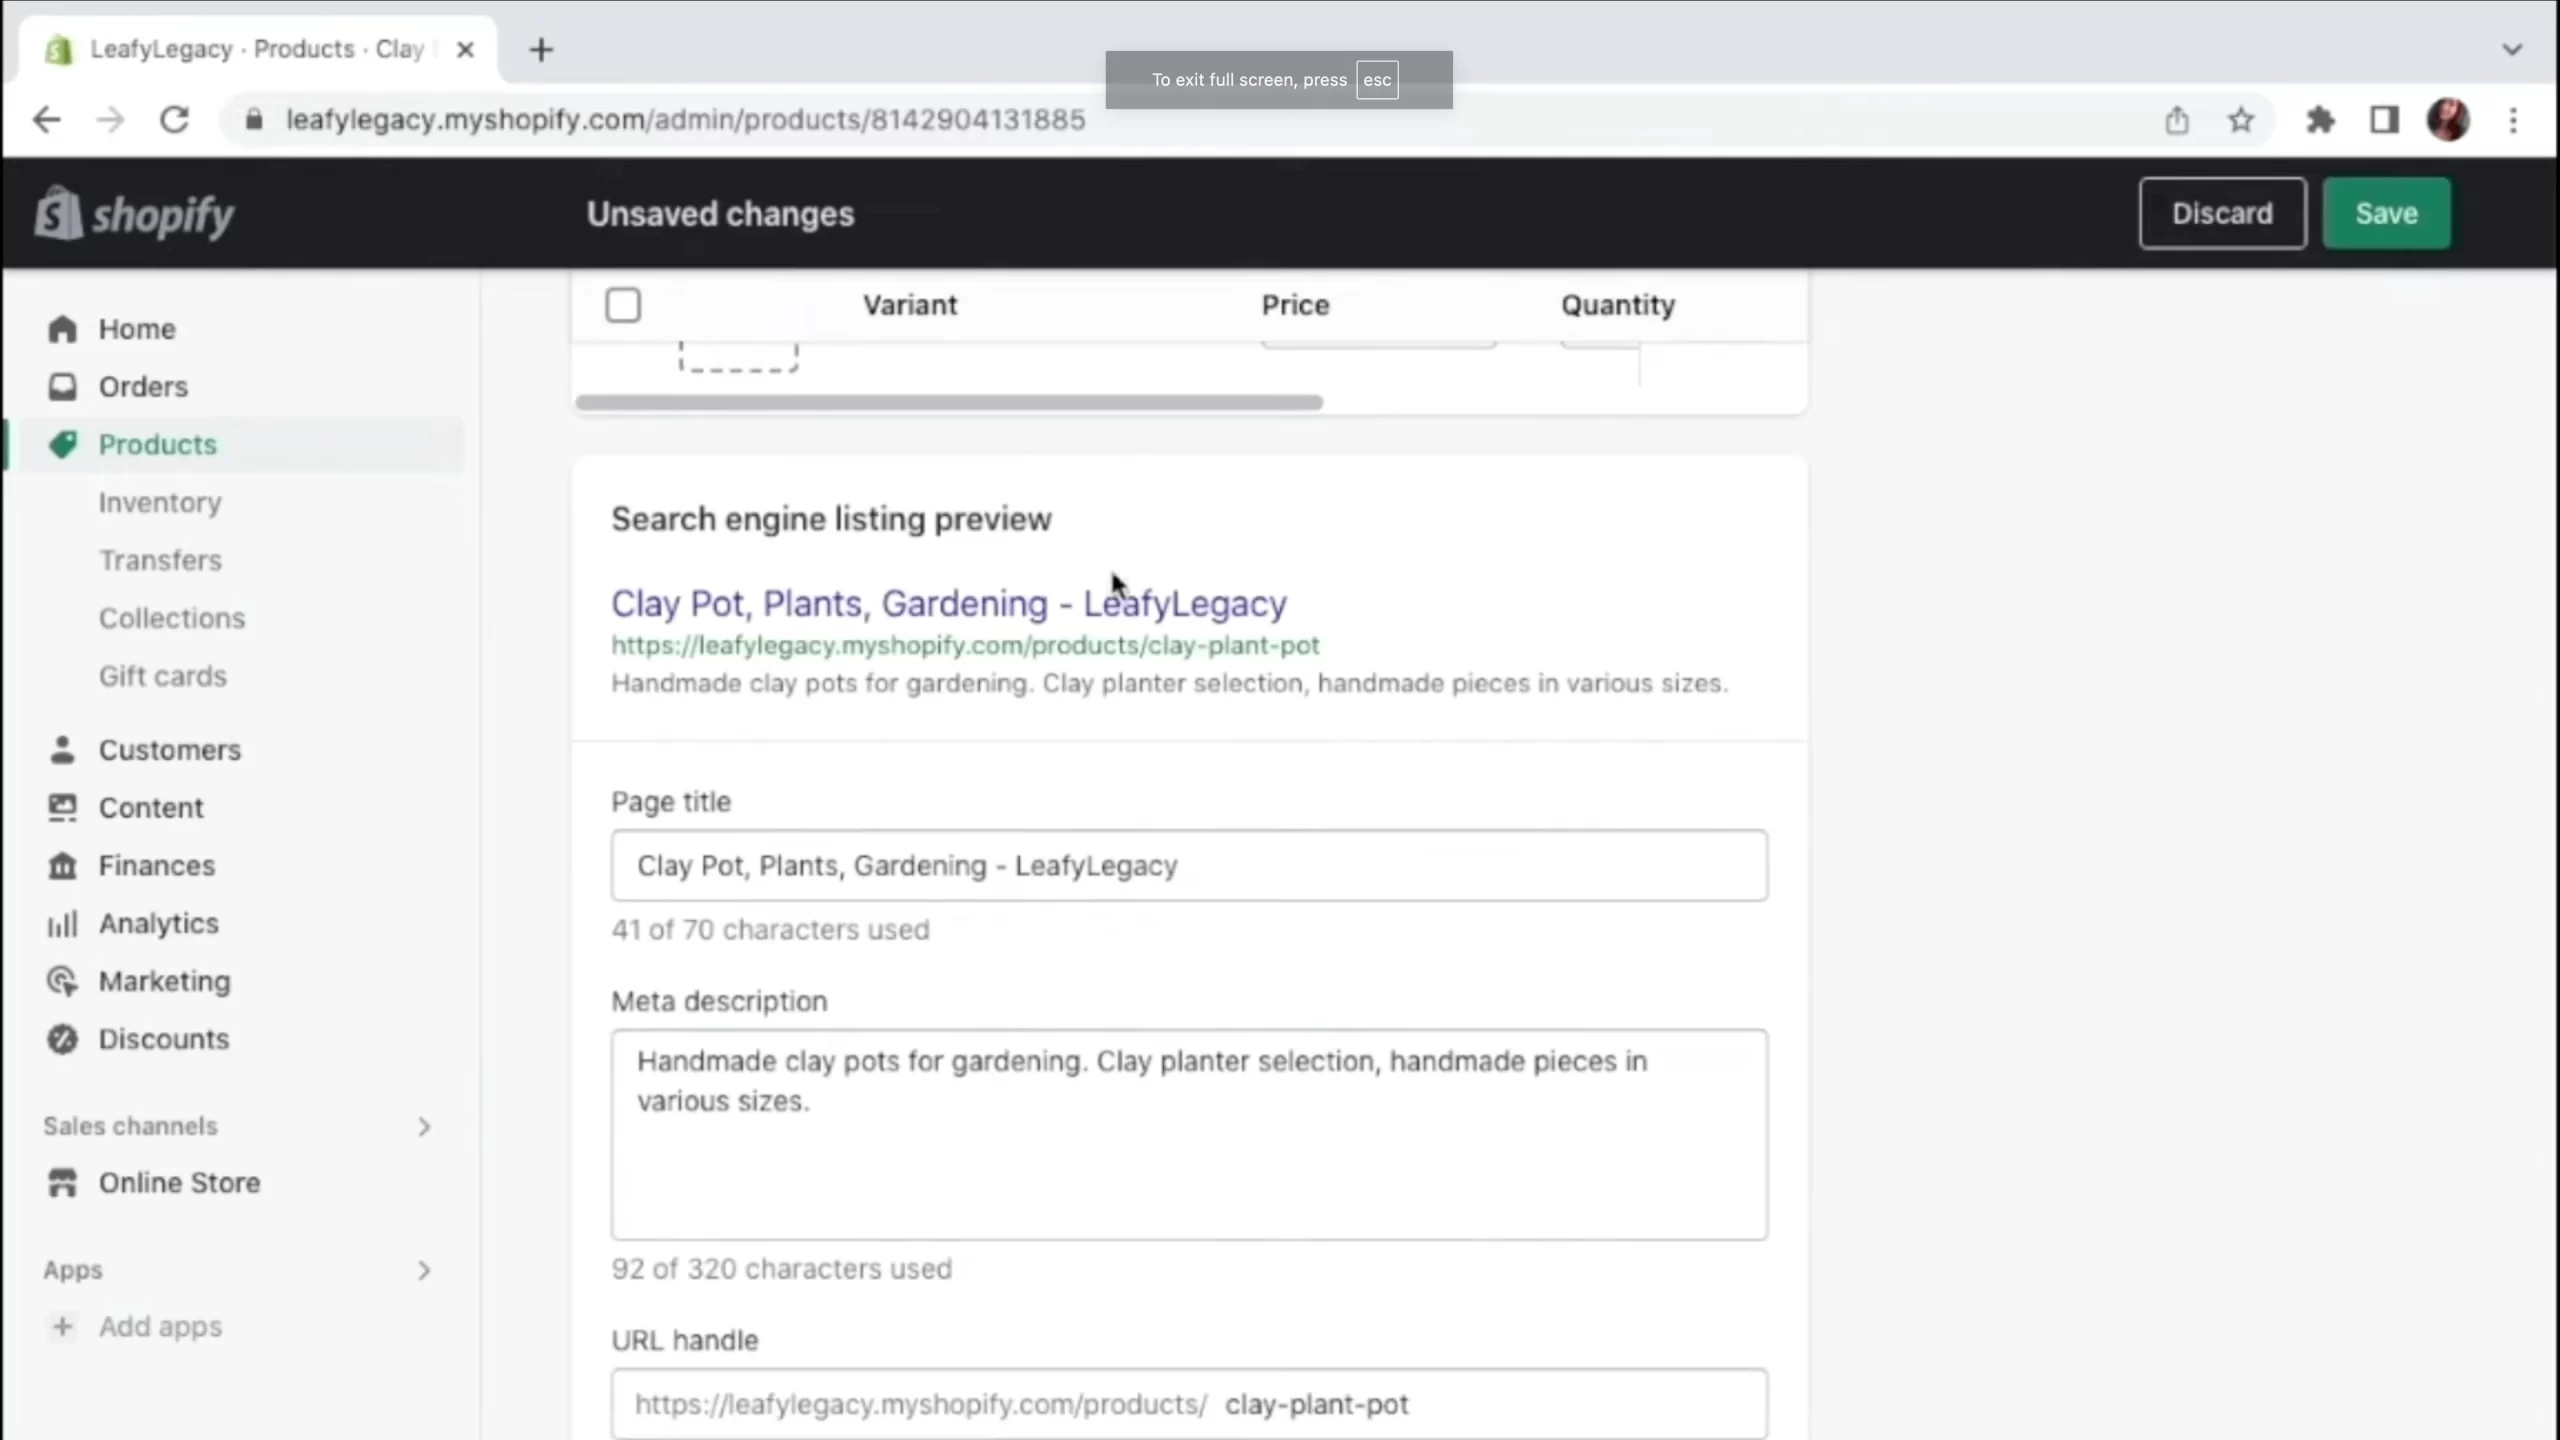Open Analytics in the sidebar
This screenshot has height=1440, width=2560.
[158, 924]
